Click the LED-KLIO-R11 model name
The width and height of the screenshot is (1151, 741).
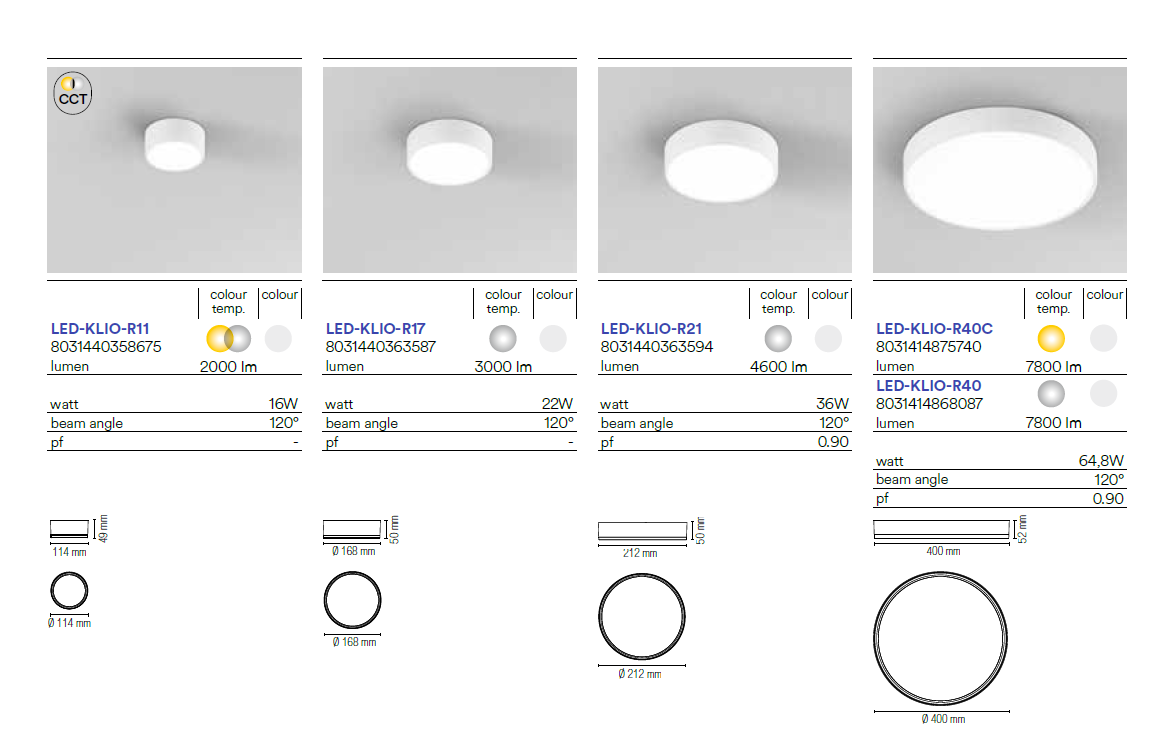(x=100, y=329)
